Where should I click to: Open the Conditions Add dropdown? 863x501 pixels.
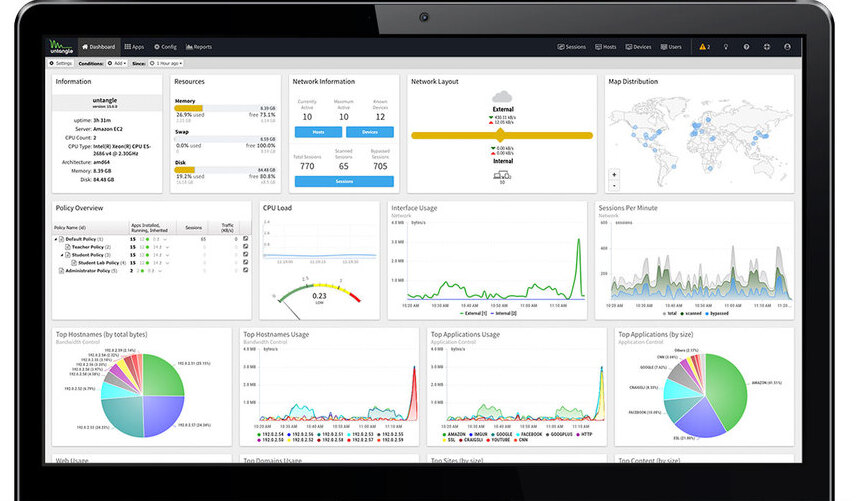point(117,63)
